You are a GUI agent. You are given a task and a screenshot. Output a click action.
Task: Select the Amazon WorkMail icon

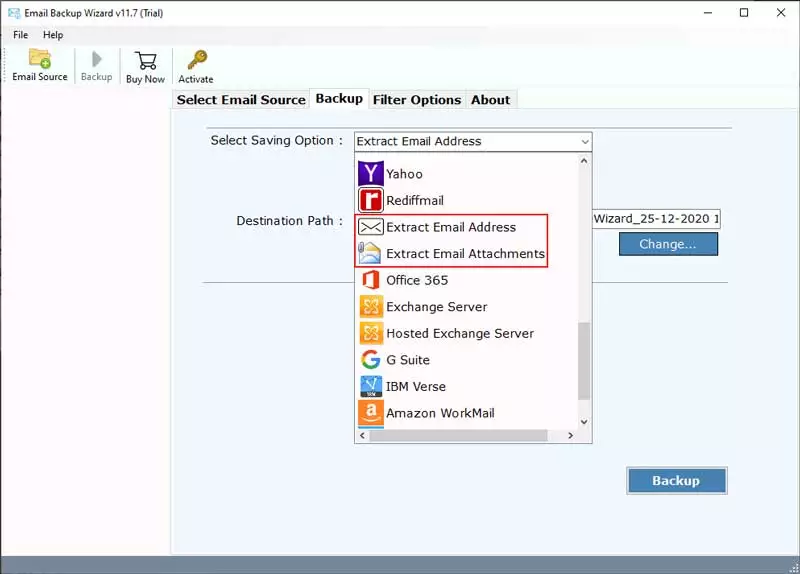[371, 413]
